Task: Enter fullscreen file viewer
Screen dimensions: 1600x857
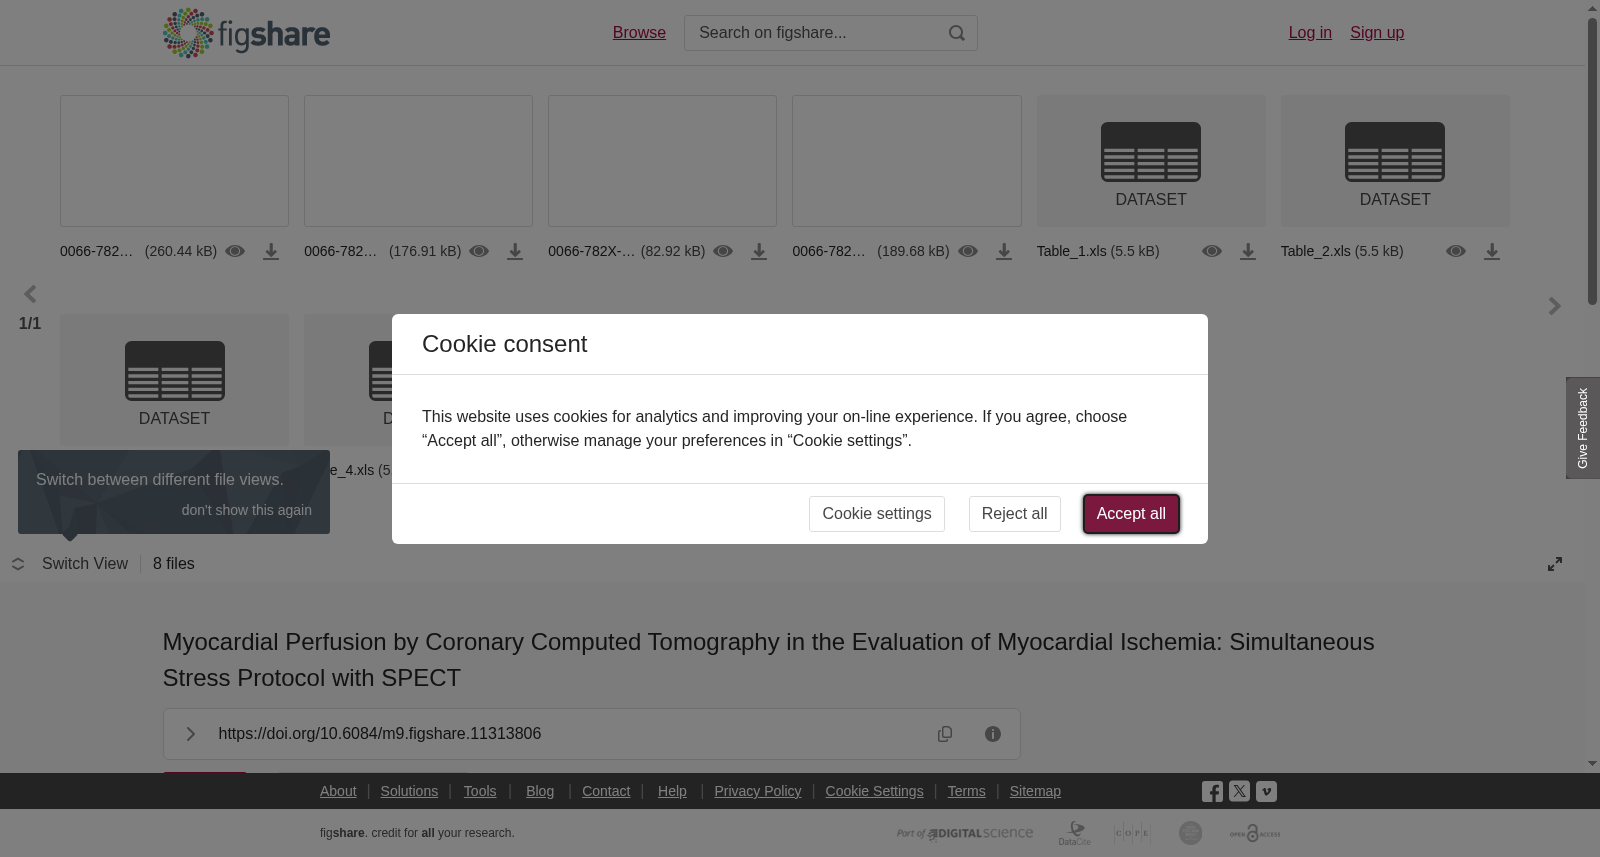Action: [1555, 564]
